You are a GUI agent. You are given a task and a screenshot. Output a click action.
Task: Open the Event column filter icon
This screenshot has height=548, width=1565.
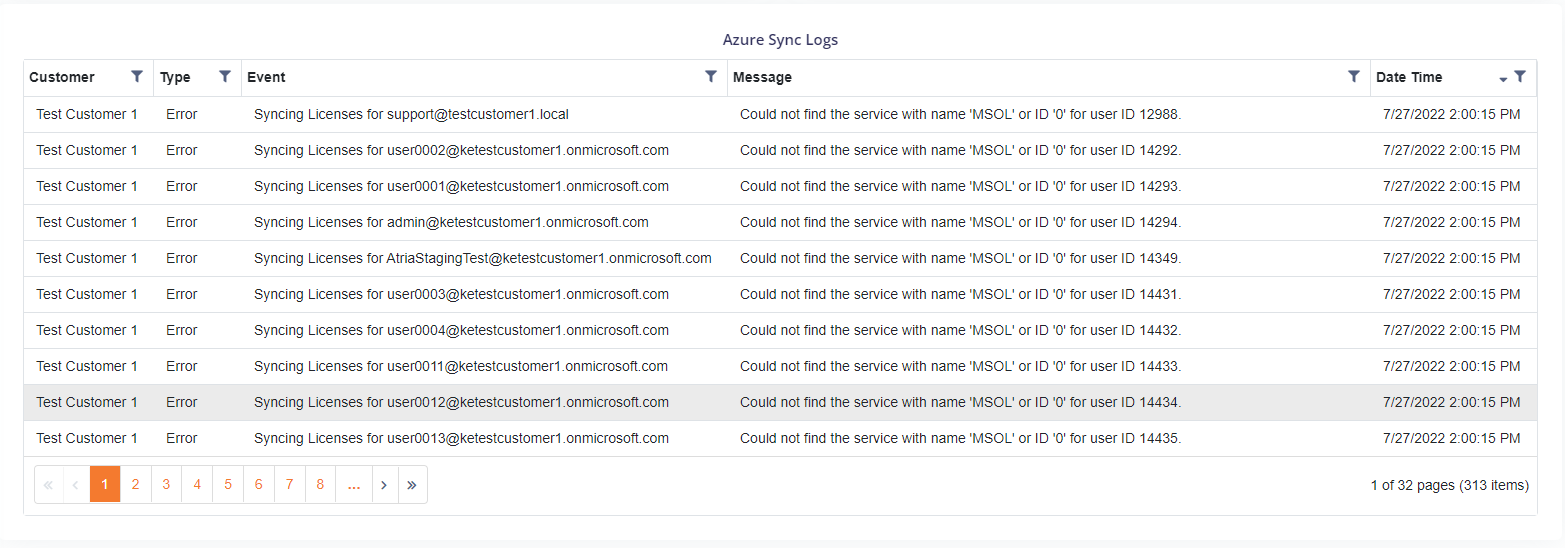711,76
